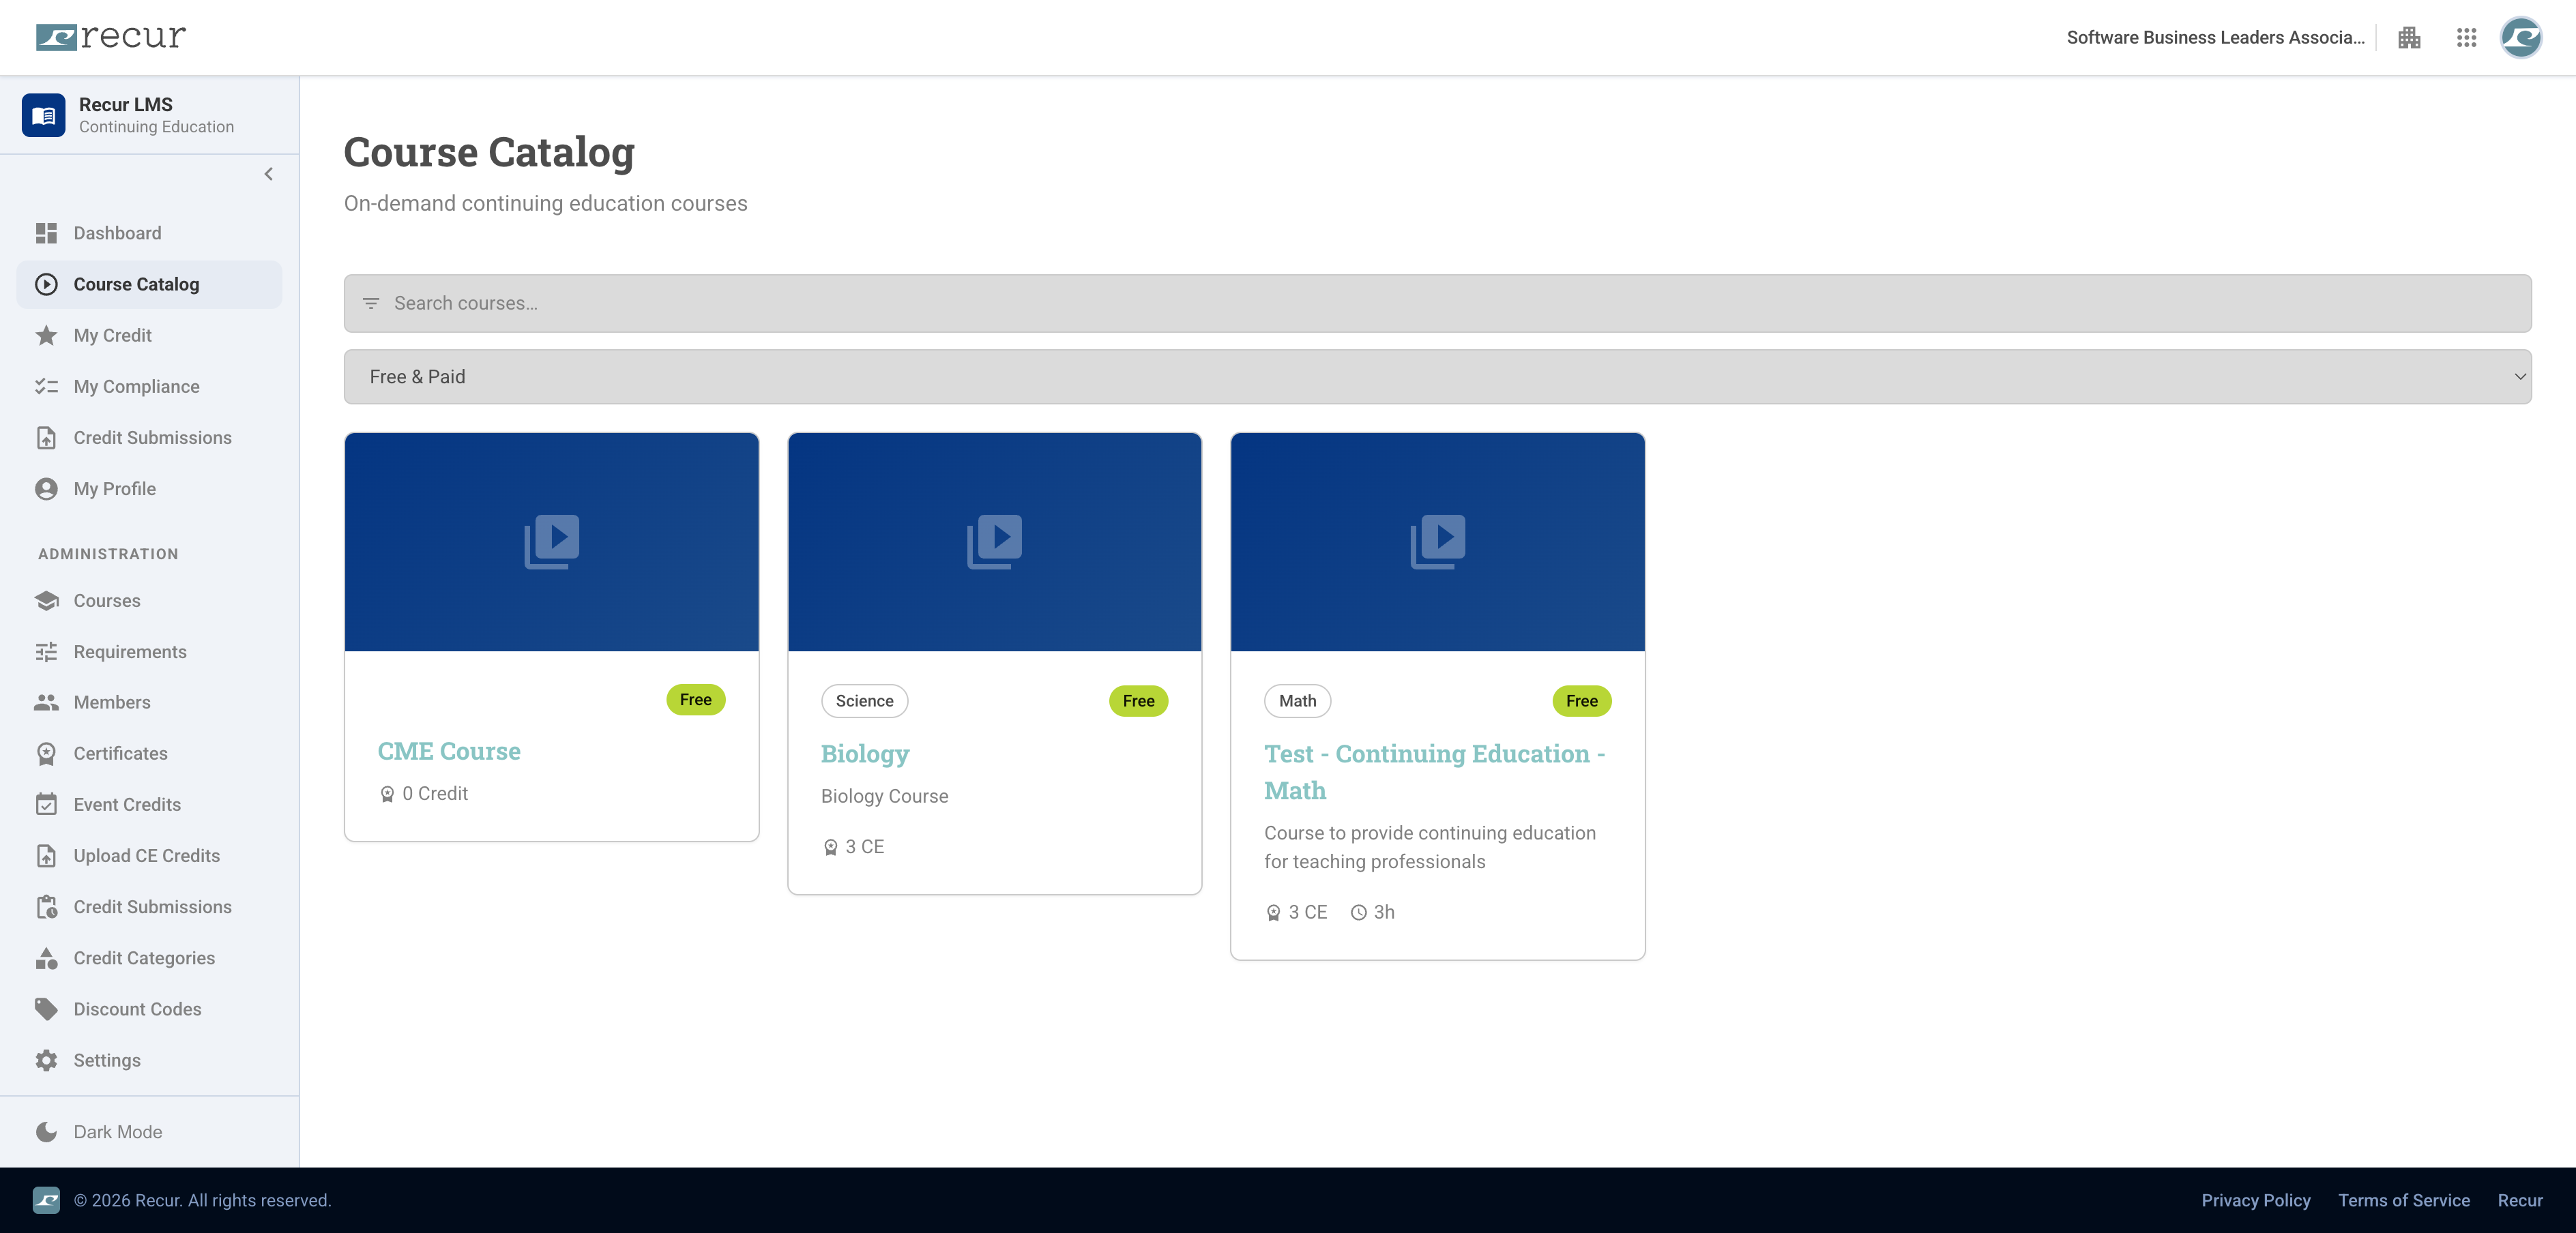
Task: Open the user avatar menu
Action: point(2521,38)
